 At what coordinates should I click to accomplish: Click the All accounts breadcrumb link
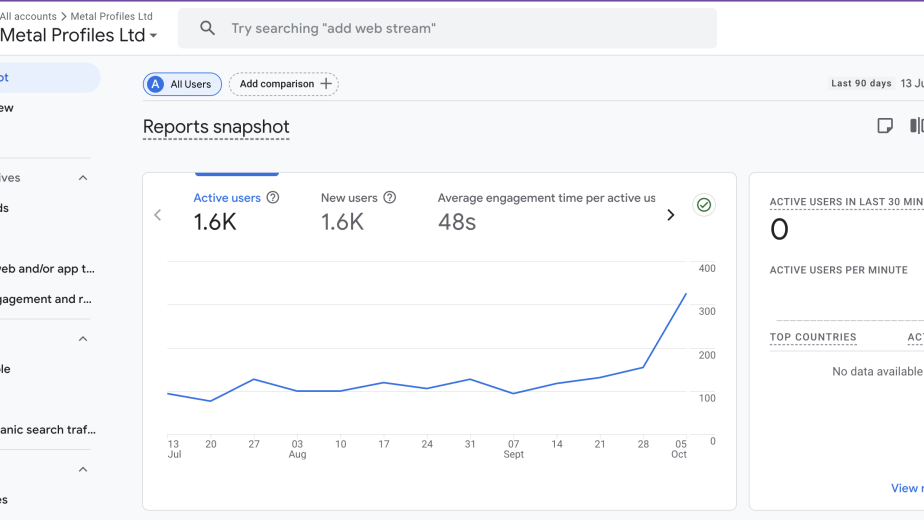tap(28, 16)
